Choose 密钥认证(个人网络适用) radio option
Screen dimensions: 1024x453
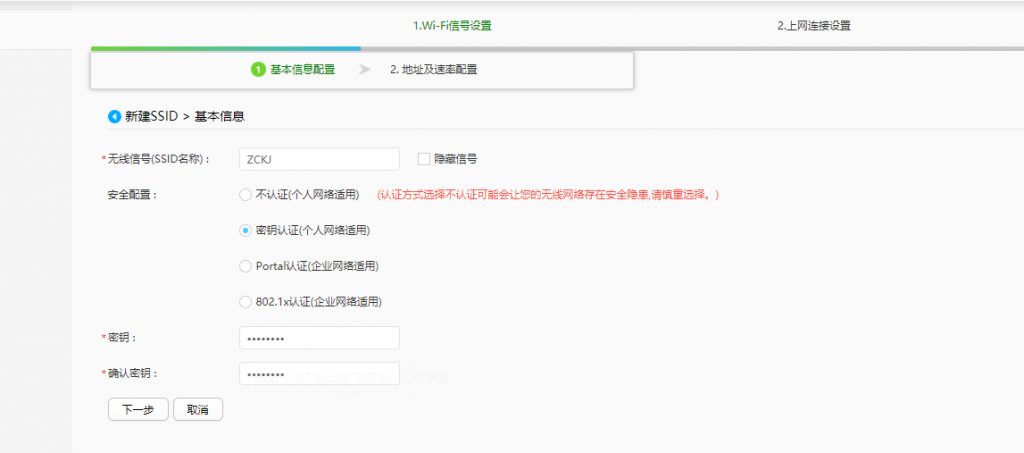[246, 230]
